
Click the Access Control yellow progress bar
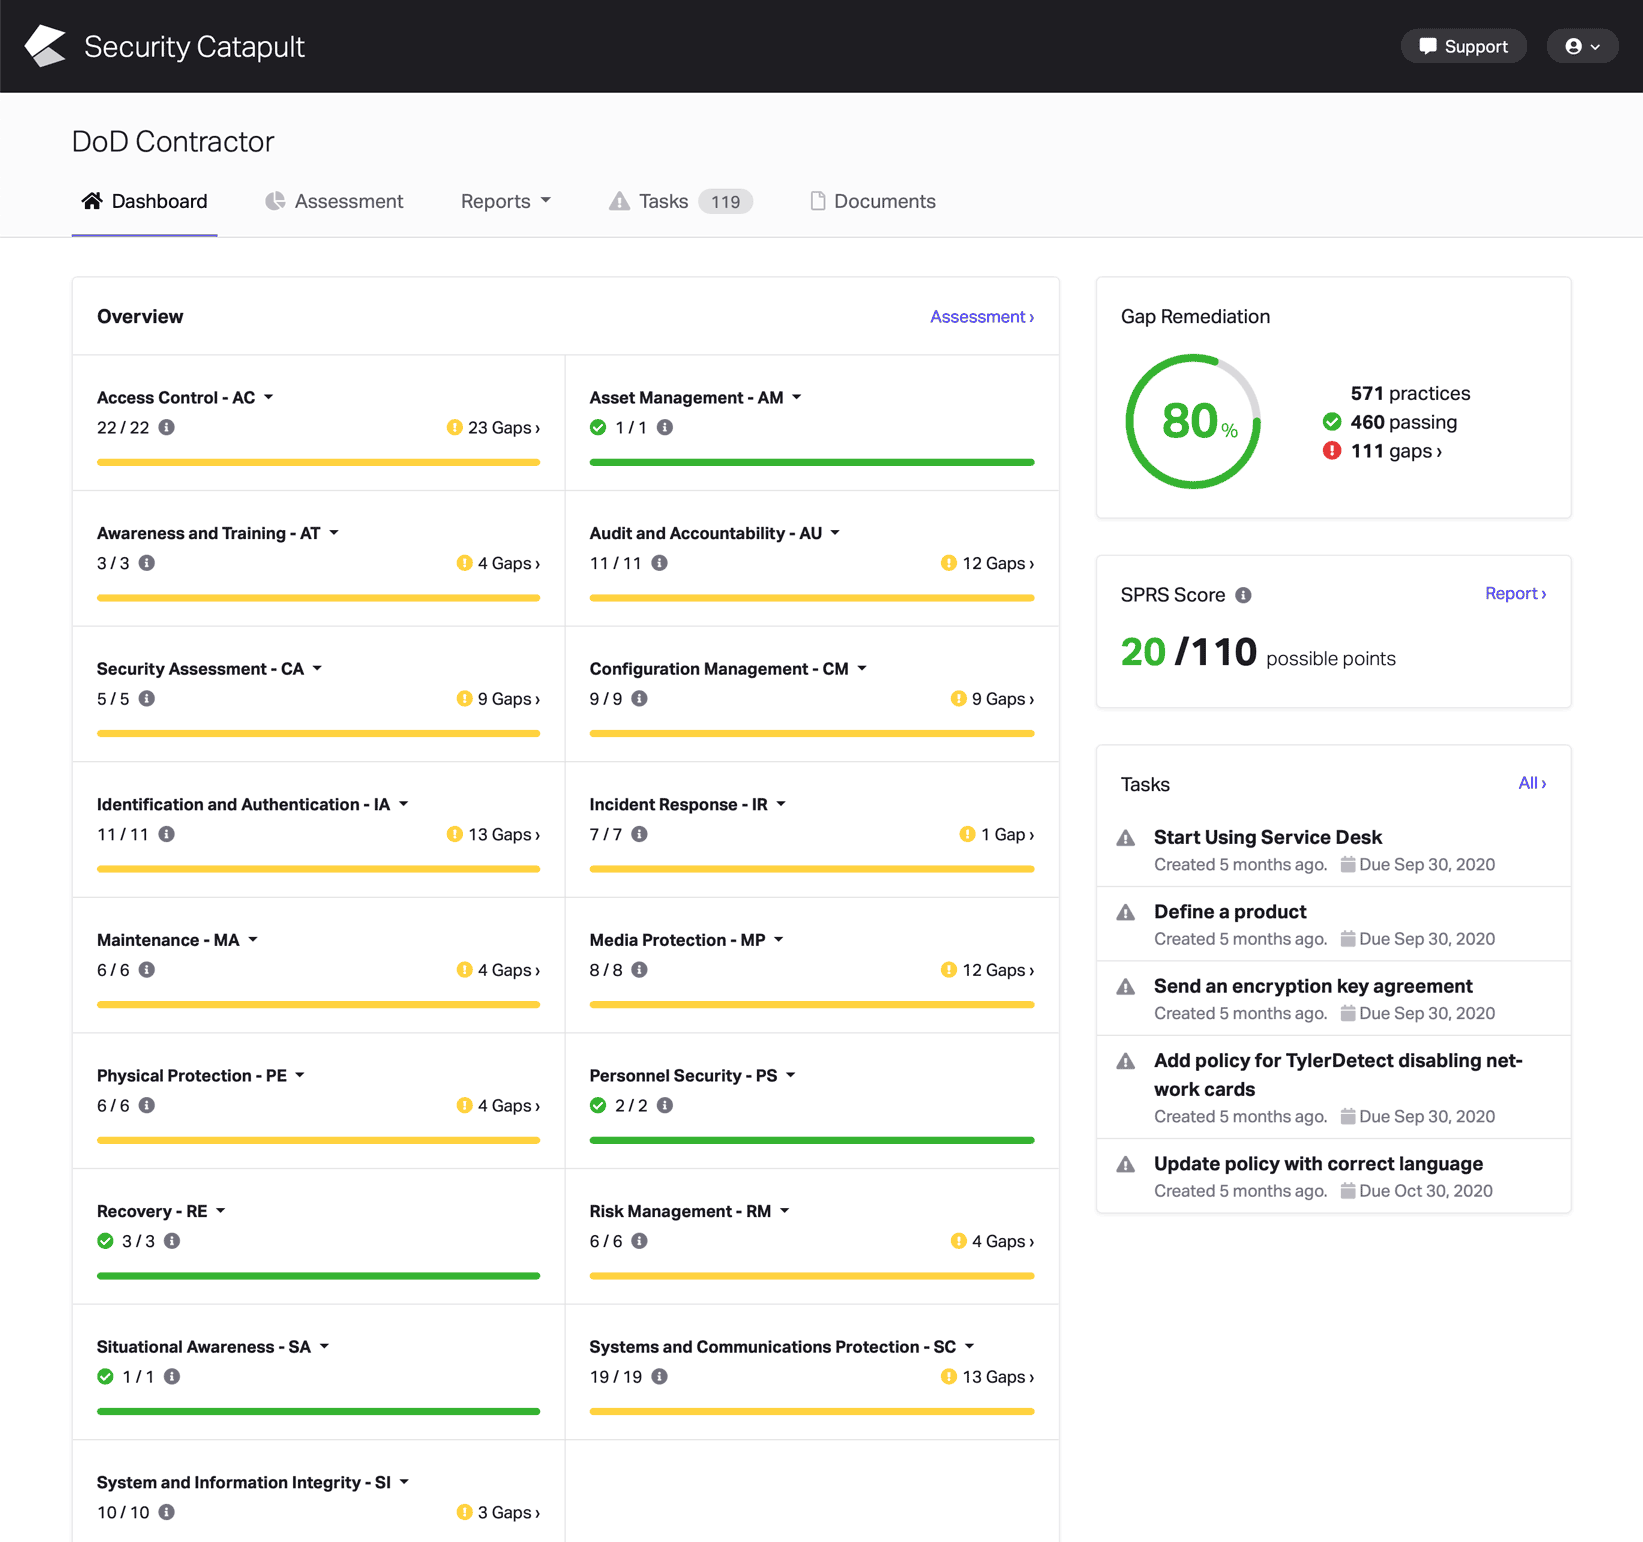click(318, 462)
